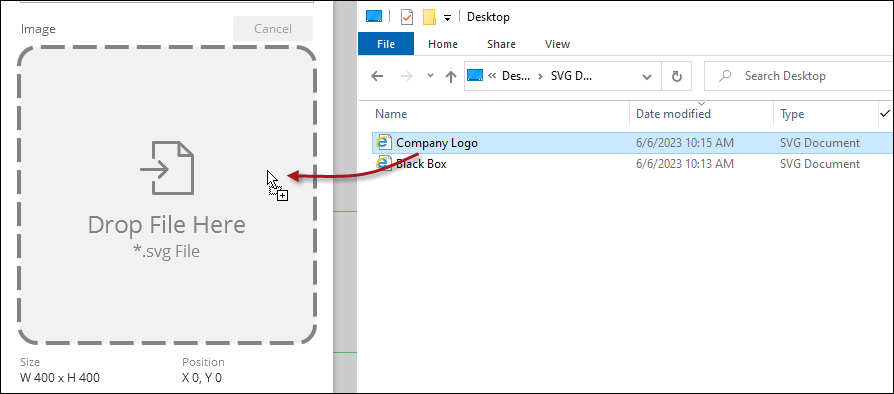Refresh the folder view
The width and height of the screenshot is (894, 394).
677,76
